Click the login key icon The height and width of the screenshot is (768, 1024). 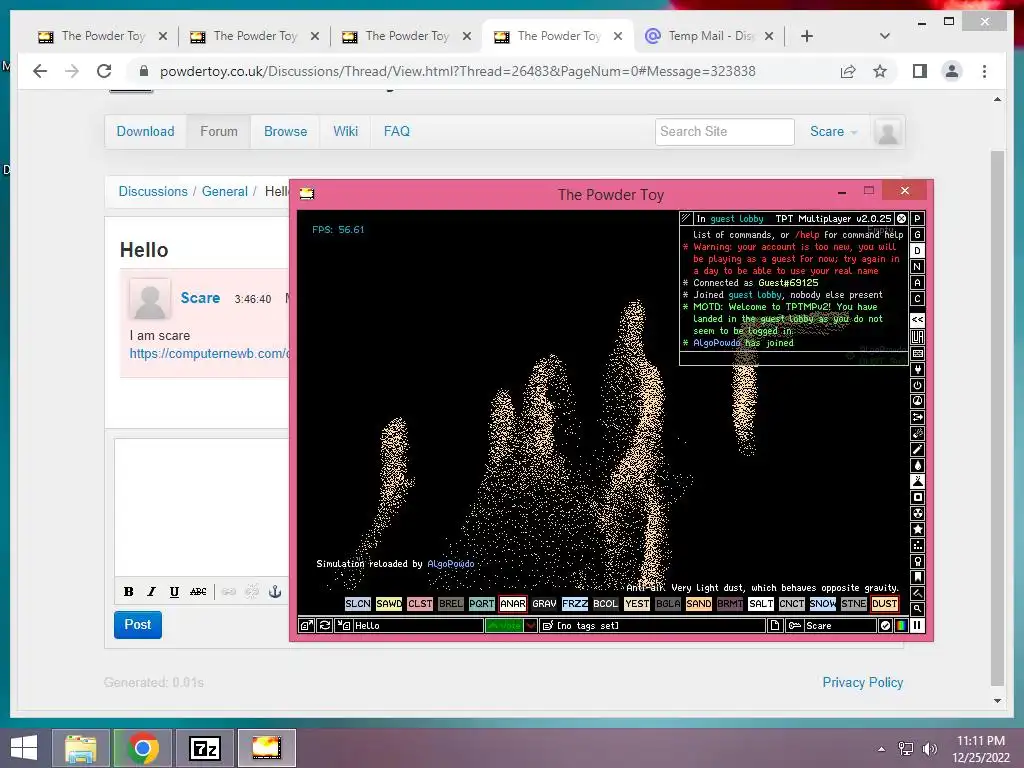pos(795,625)
